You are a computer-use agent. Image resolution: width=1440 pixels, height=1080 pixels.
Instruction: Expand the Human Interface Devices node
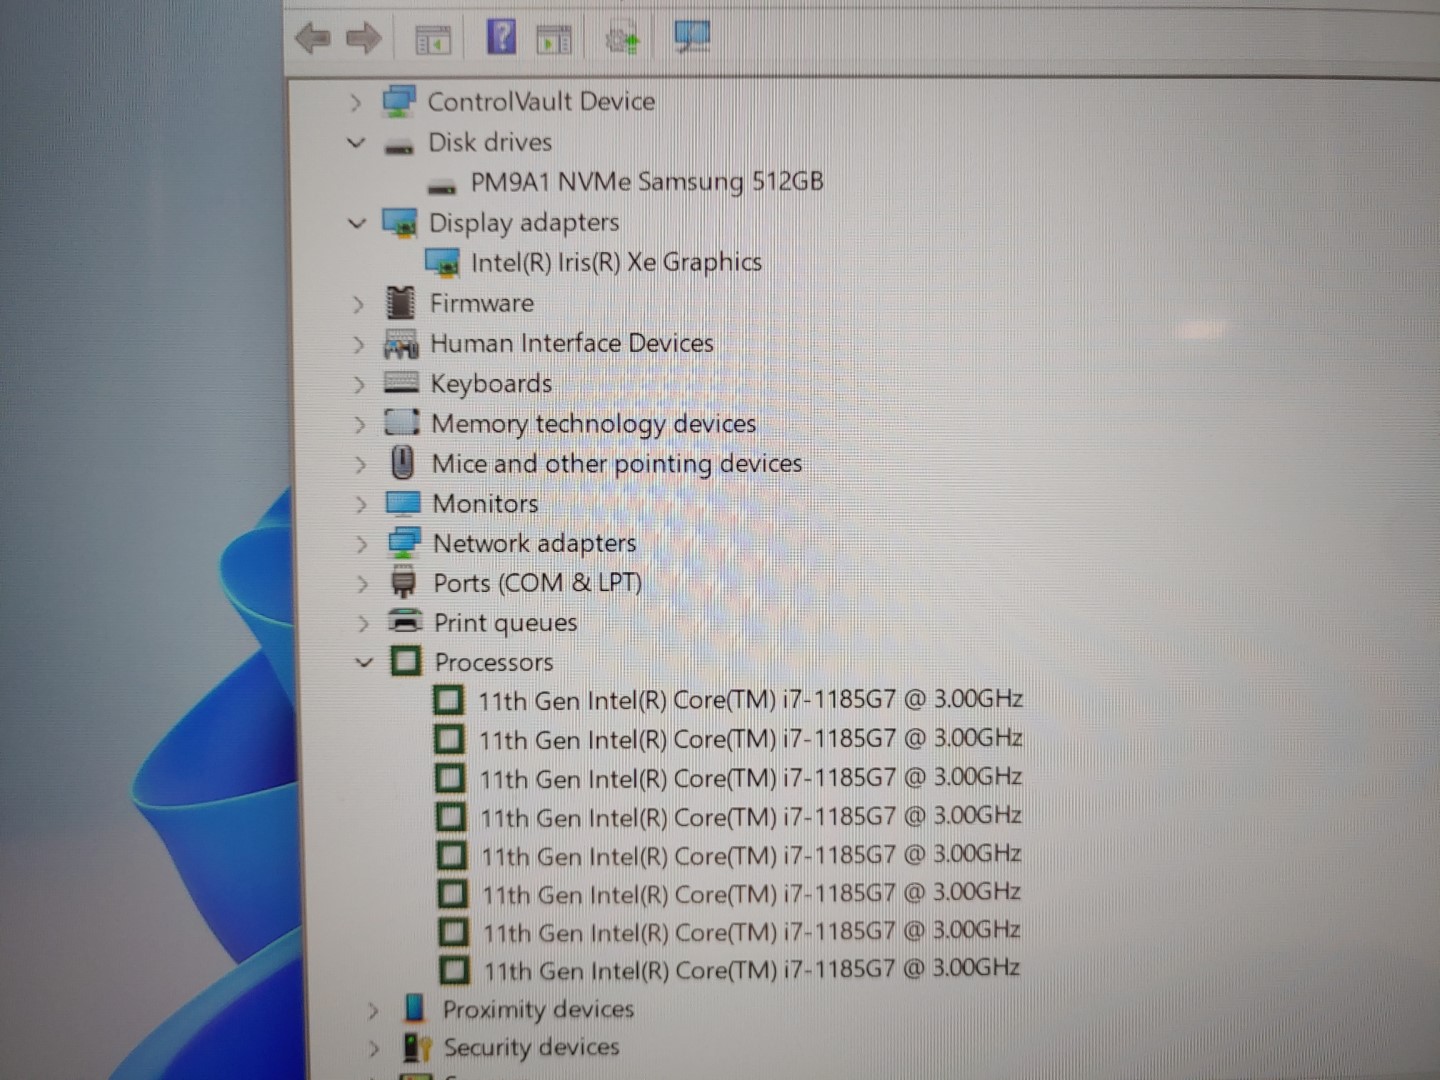click(x=360, y=344)
